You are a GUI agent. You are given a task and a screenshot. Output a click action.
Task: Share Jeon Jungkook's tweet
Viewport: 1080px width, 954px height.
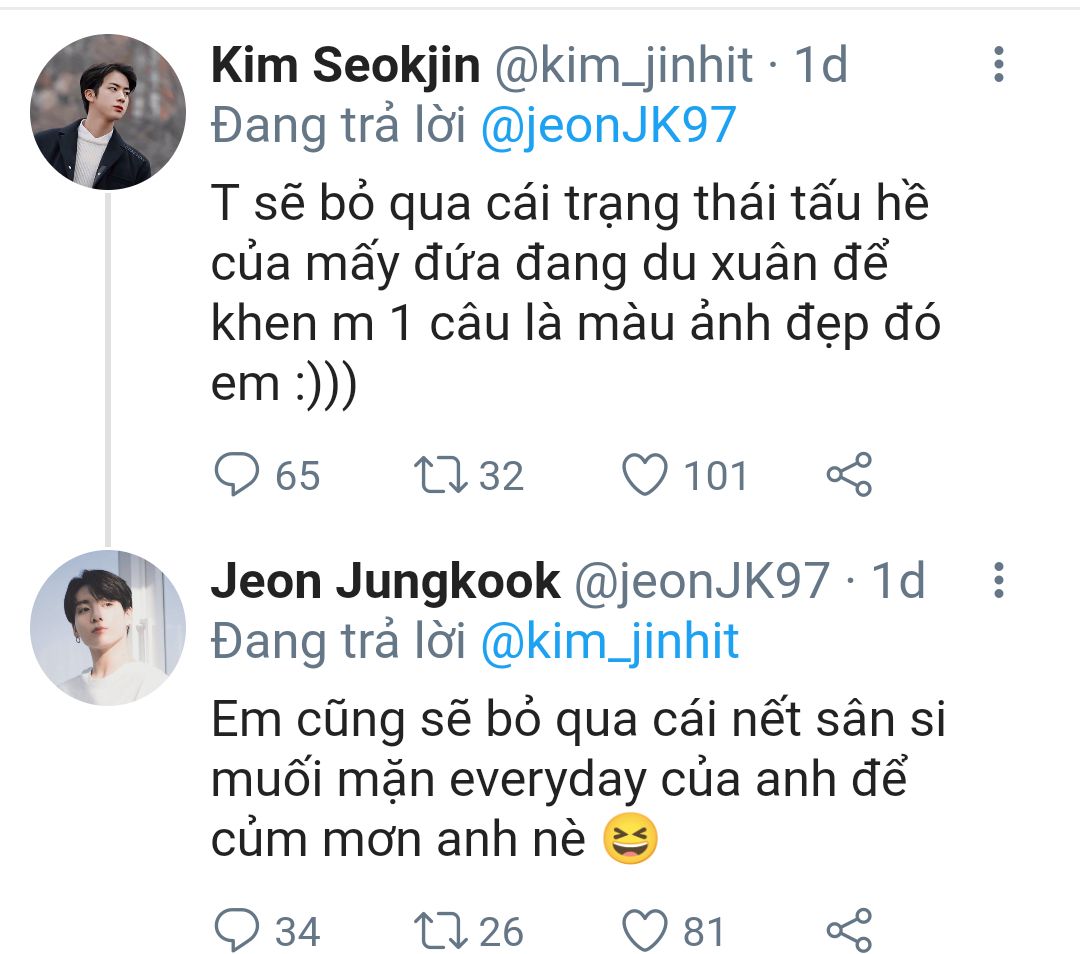point(849,930)
